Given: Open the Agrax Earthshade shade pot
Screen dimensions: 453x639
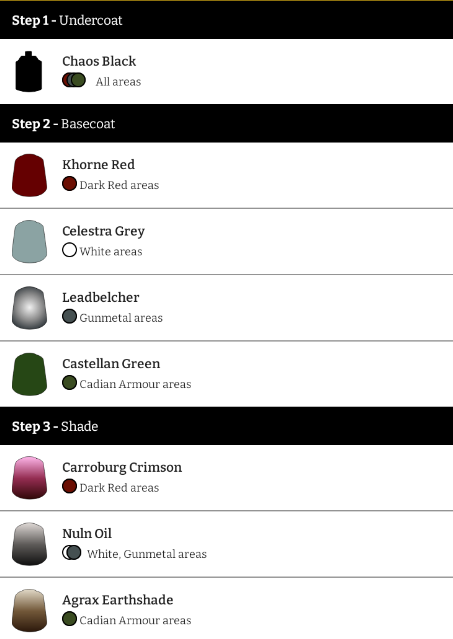Looking at the screenshot, I should click(29, 610).
